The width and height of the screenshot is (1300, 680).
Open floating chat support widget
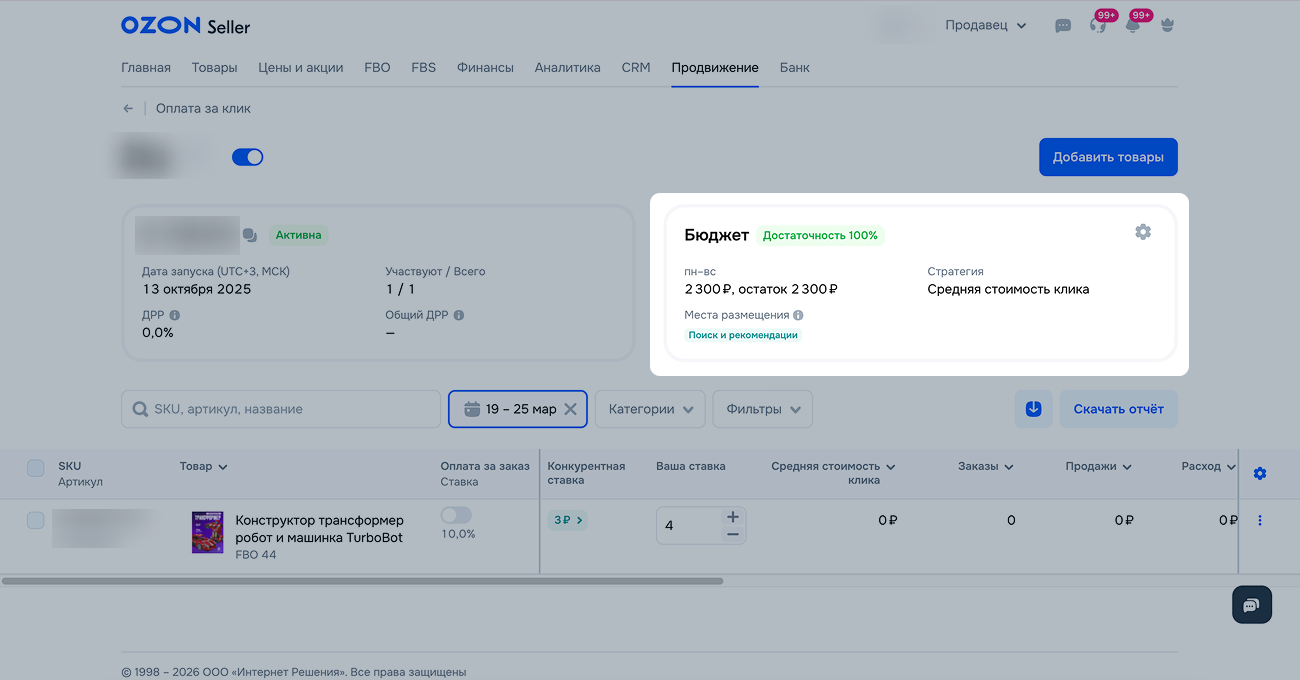pyautogui.click(x=1251, y=605)
